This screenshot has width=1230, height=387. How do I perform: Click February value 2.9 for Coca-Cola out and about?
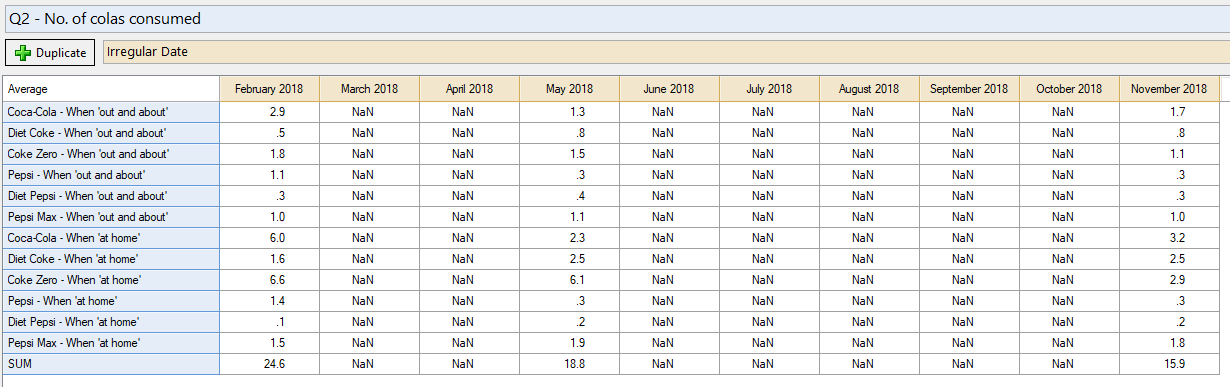pyautogui.click(x=269, y=112)
